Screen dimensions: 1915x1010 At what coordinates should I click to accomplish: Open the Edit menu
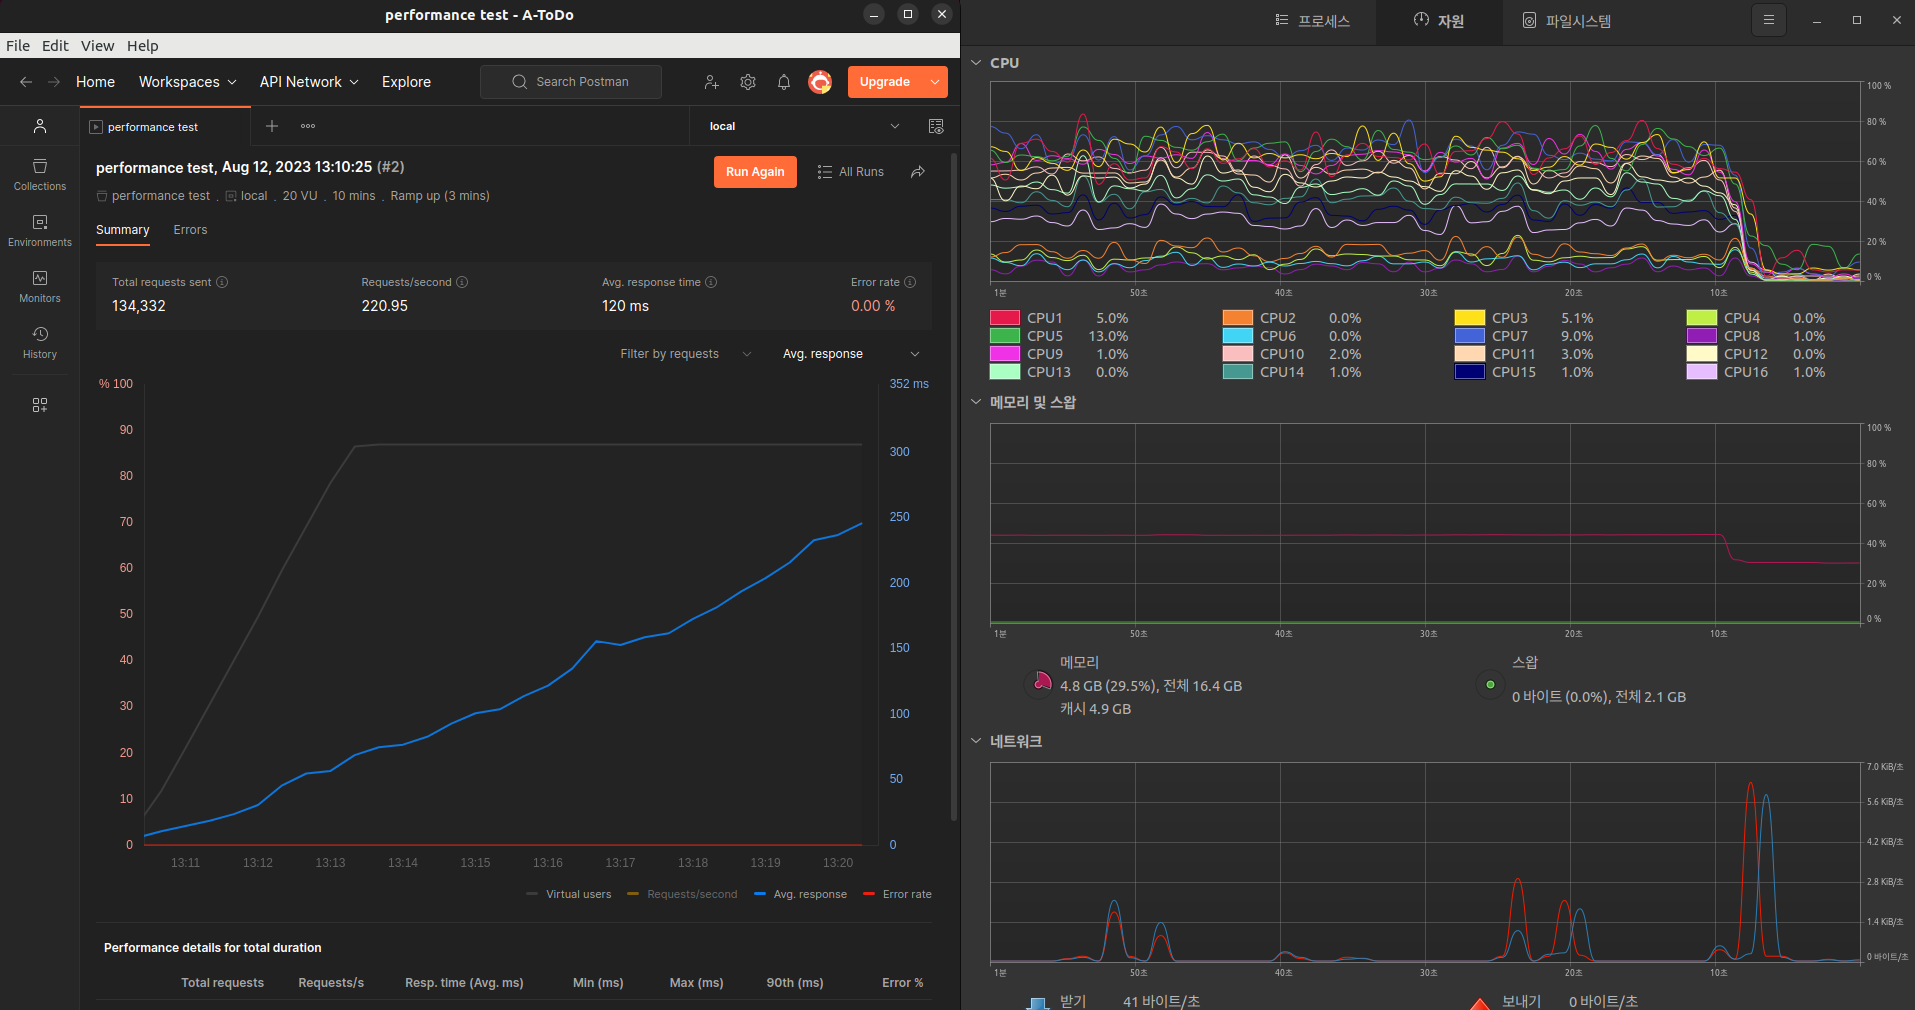click(55, 46)
